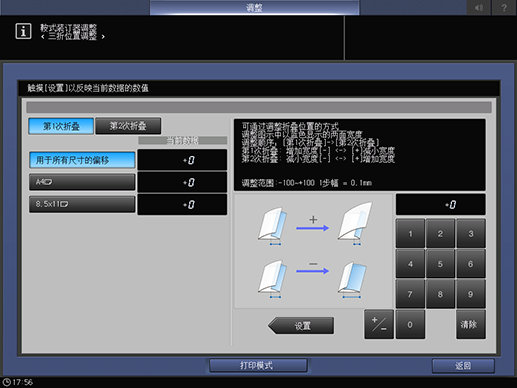Click the 17:56 time display
The image size is (517, 388).
pyautogui.click(x=22, y=382)
